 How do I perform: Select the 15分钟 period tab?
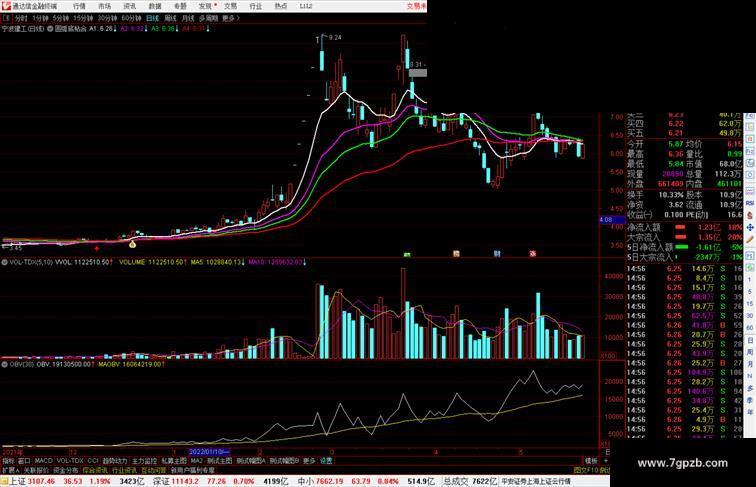[83, 18]
